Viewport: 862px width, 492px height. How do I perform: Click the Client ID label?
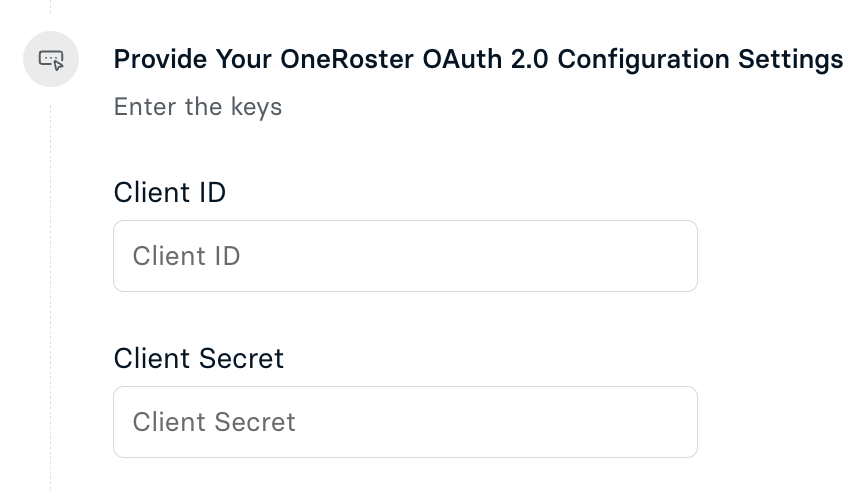click(x=169, y=192)
